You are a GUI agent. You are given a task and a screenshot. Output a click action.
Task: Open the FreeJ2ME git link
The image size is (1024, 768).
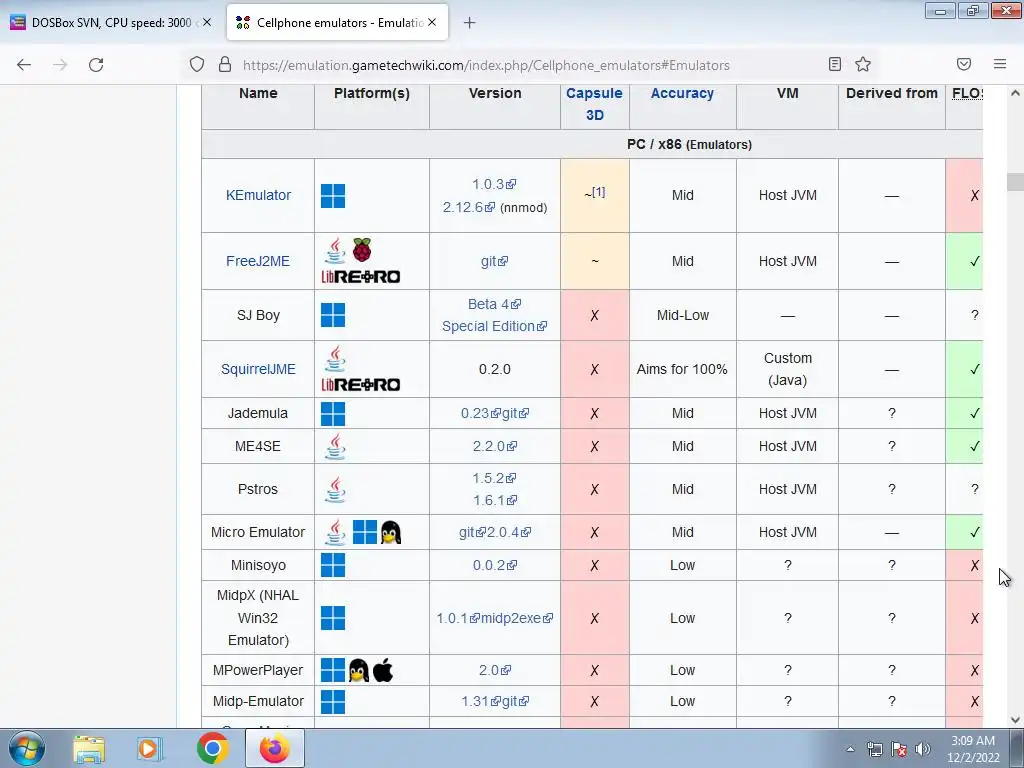(494, 261)
